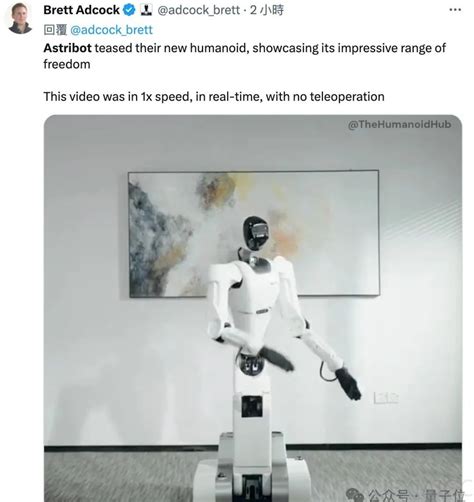The width and height of the screenshot is (474, 502).
Task: Click the @adcock_brett reply mention link
Action: click(111, 30)
